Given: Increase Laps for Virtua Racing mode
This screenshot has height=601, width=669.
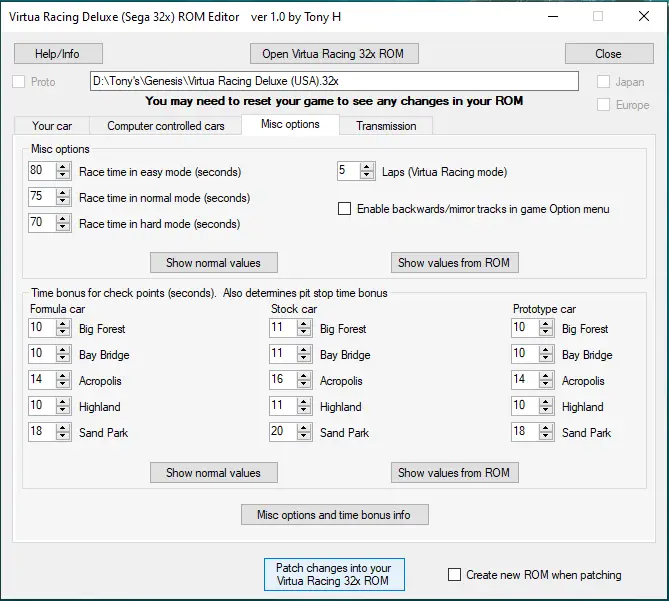Looking at the screenshot, I should 366,167.
